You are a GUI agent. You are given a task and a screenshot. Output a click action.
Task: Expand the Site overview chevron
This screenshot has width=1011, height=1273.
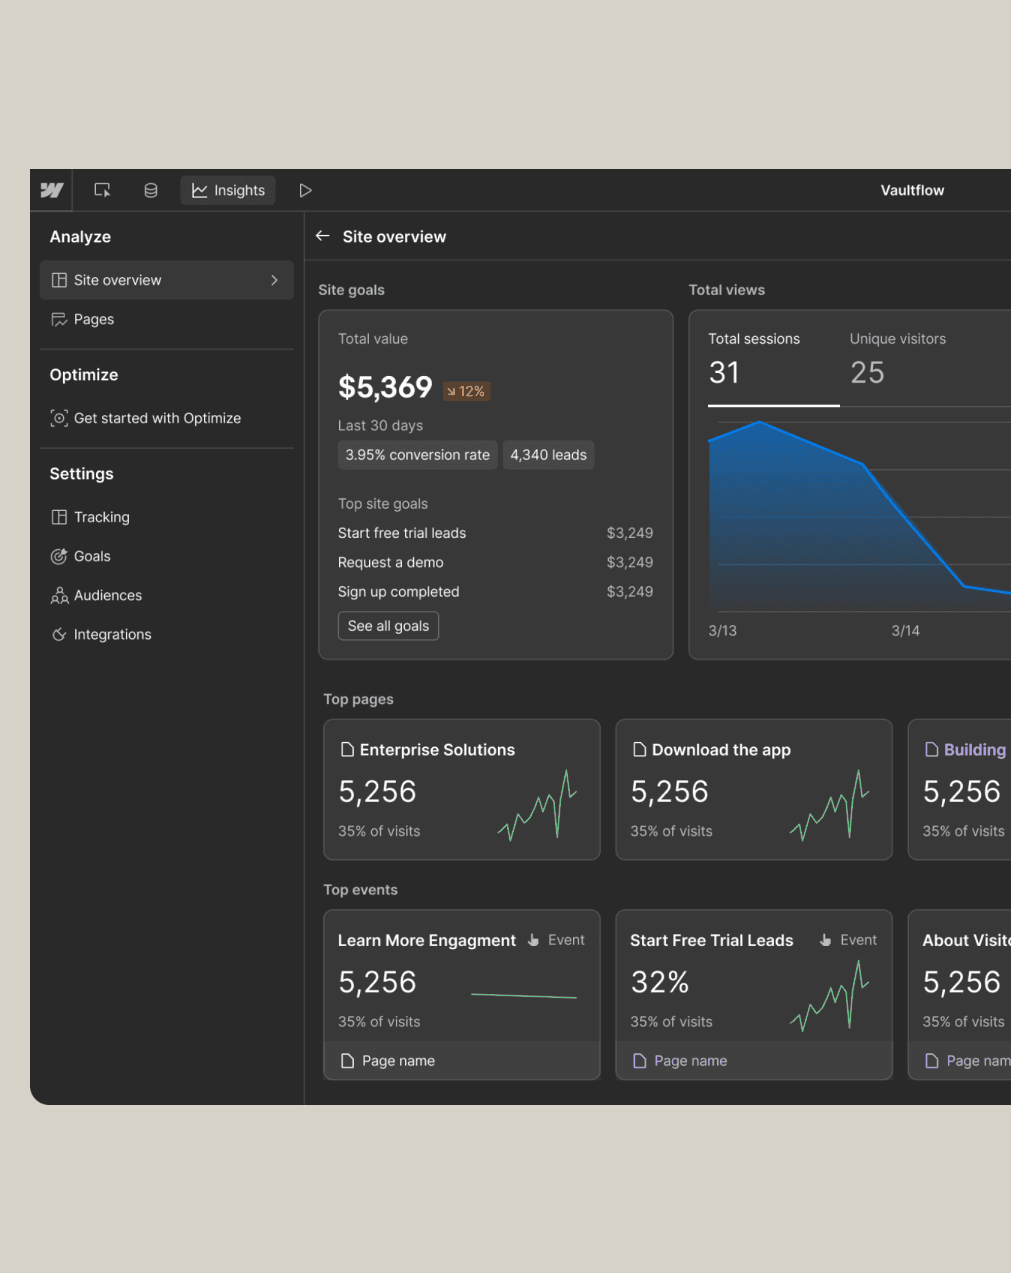(x=274, y=280)
